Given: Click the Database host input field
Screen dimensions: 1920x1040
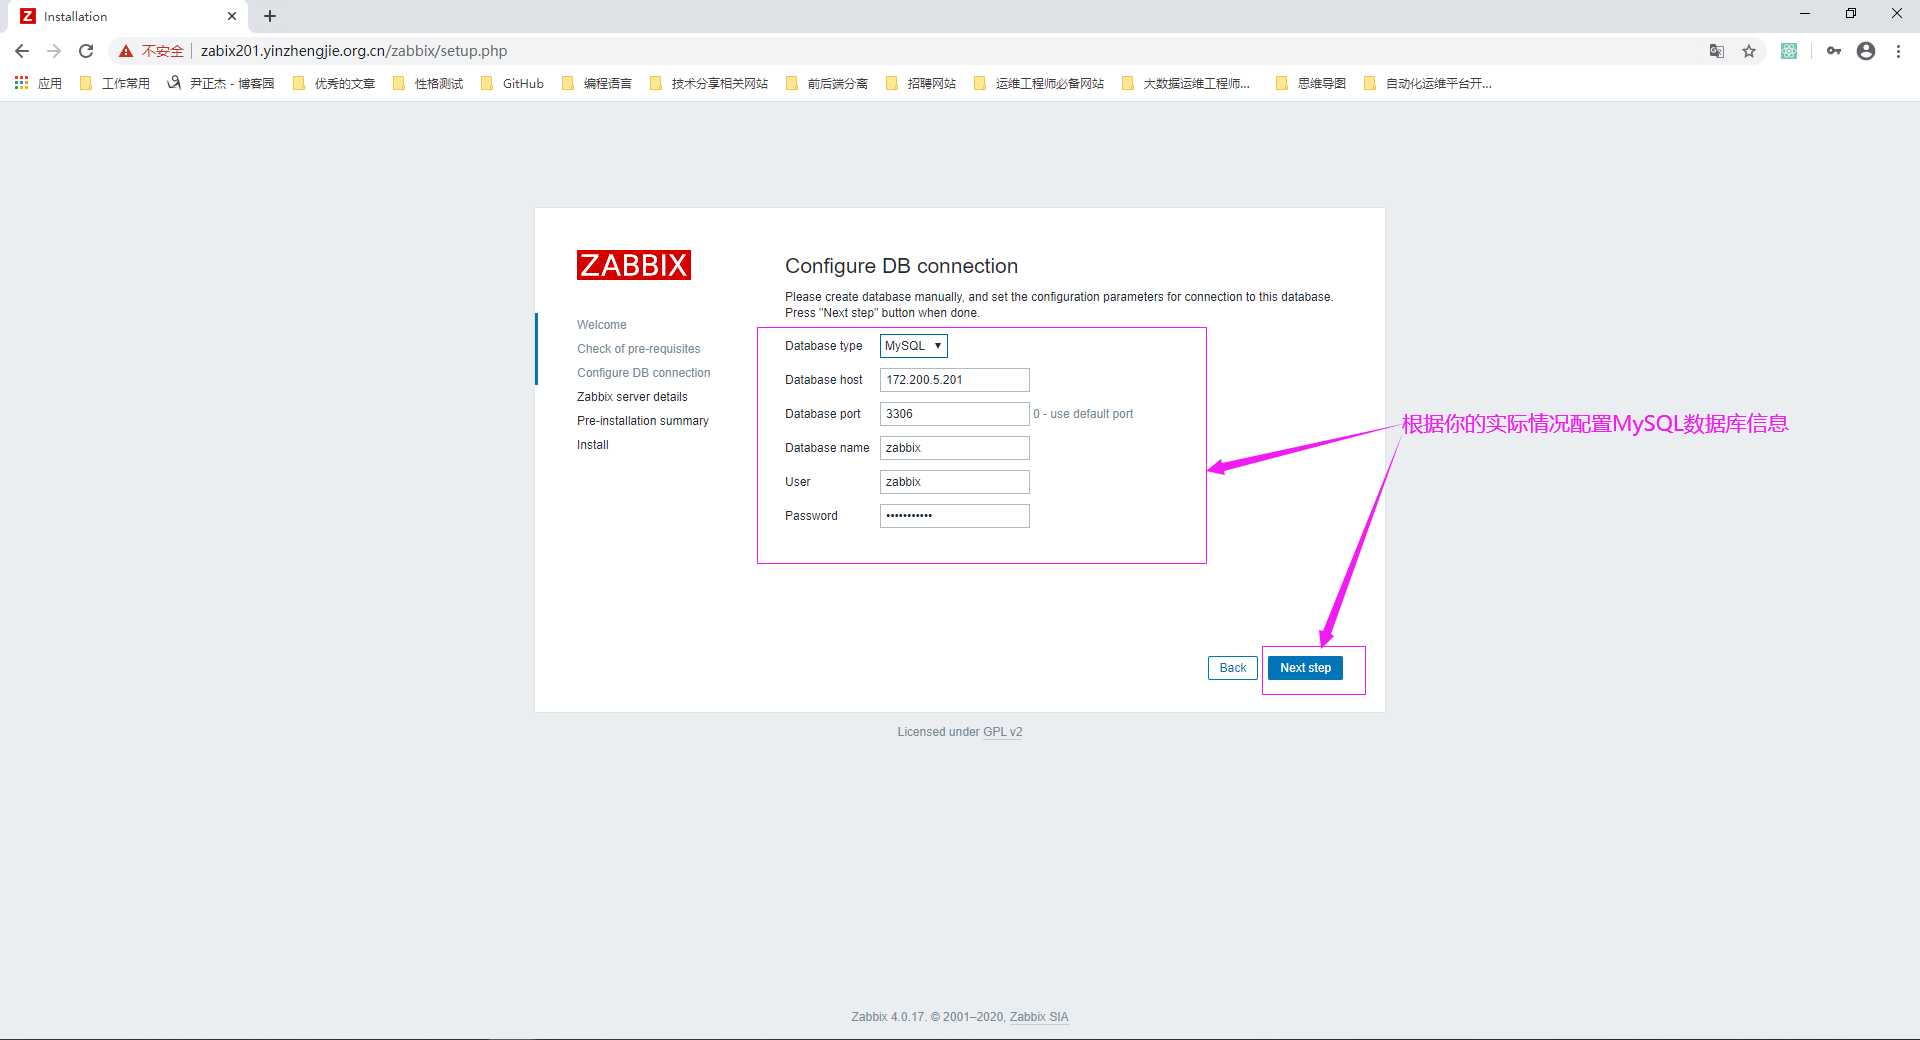Looking at the screenshot, I should click(954, 380).
